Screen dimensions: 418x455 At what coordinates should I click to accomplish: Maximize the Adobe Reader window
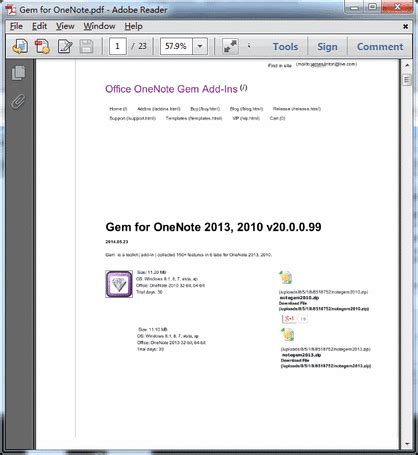click(x=372, y=7)
